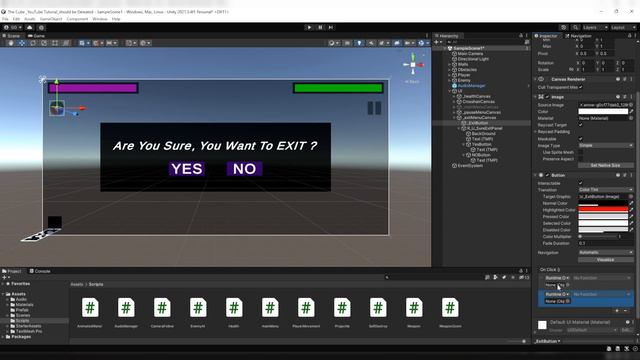Toggle the Button component enabled checkbox
Viewport: 640px width, 360px height.
(547, 175)
